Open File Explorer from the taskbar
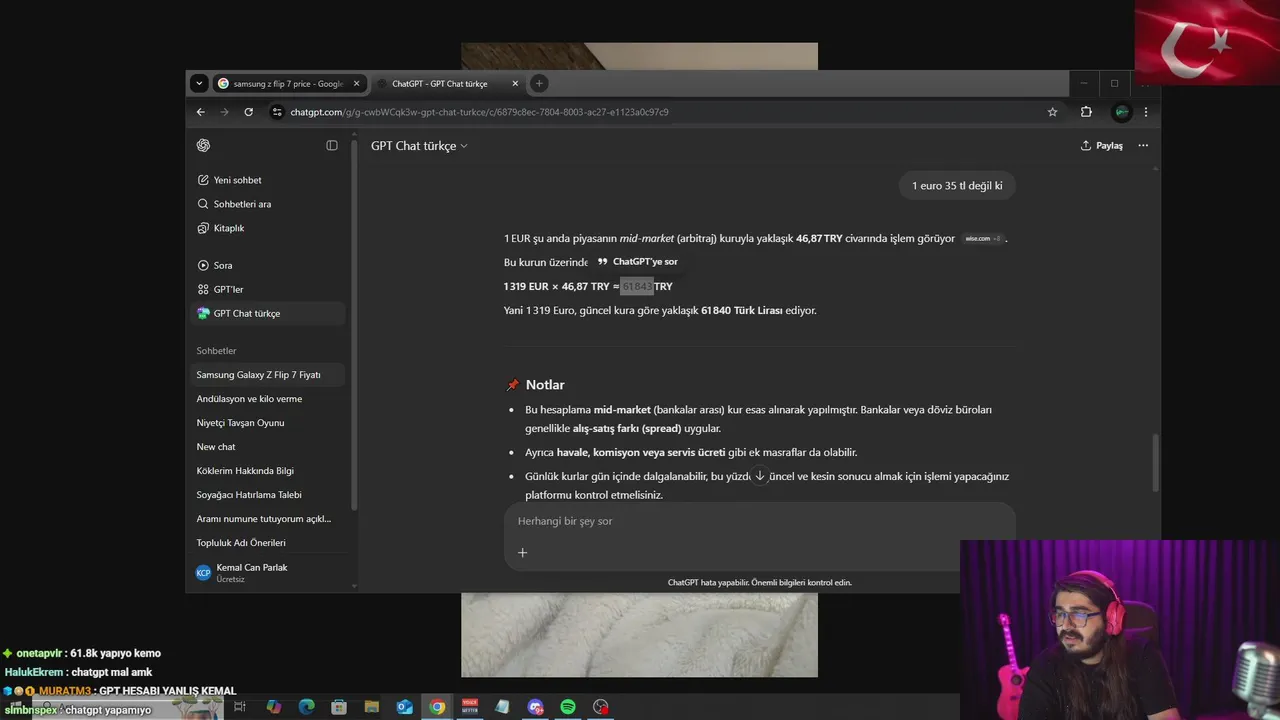This screenshot has width=1280, height=720. [x=372, y=707]
